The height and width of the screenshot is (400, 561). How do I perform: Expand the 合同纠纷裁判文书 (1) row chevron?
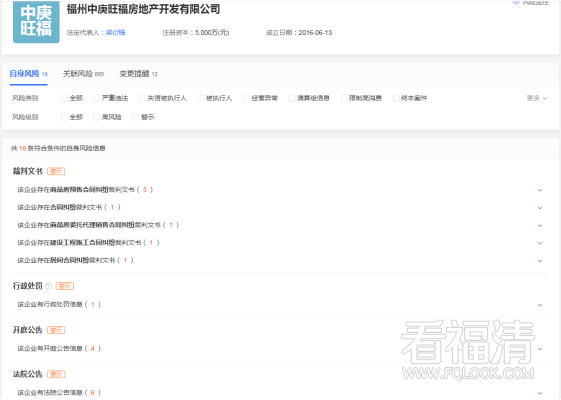click(540, 208)
